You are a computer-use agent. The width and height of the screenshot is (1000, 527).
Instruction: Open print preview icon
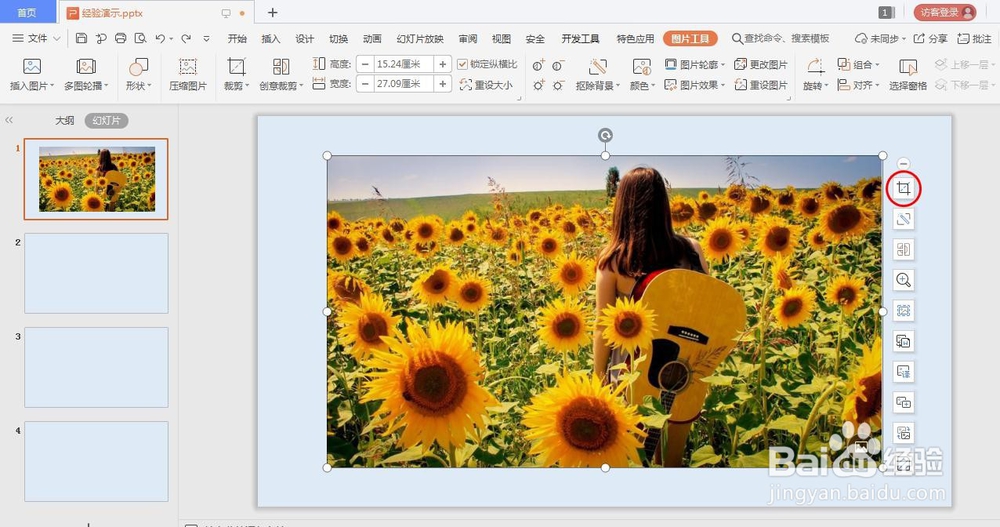(x=140, y=38)
